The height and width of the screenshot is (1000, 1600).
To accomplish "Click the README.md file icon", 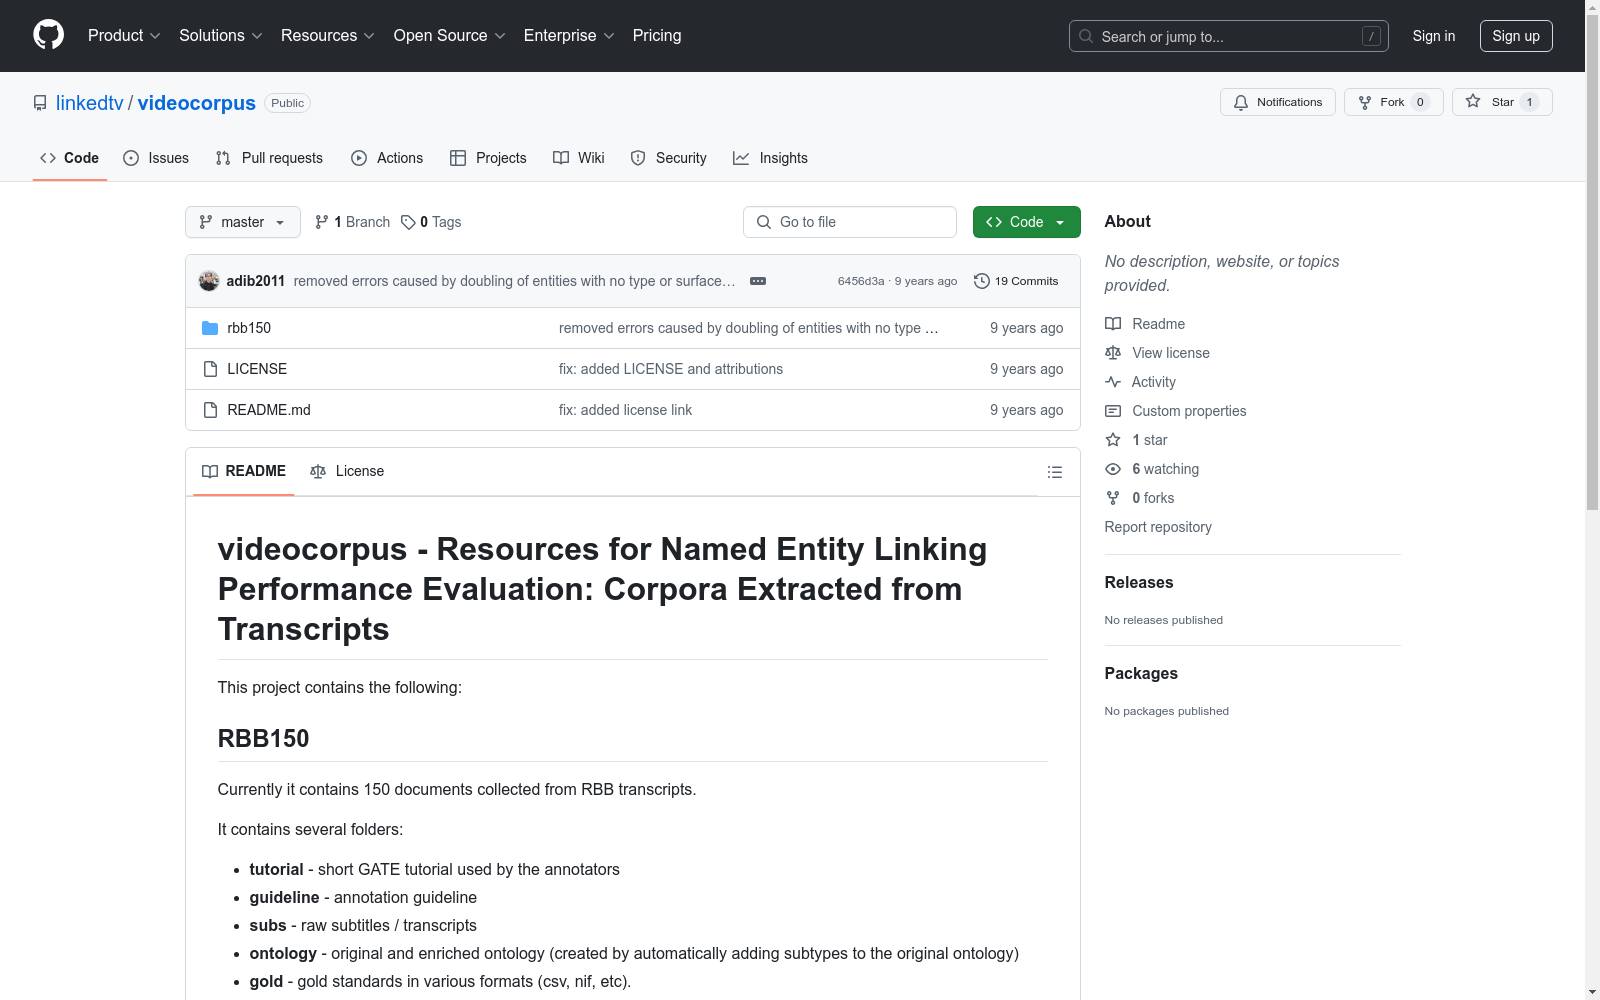I will [x=210, y=410].
